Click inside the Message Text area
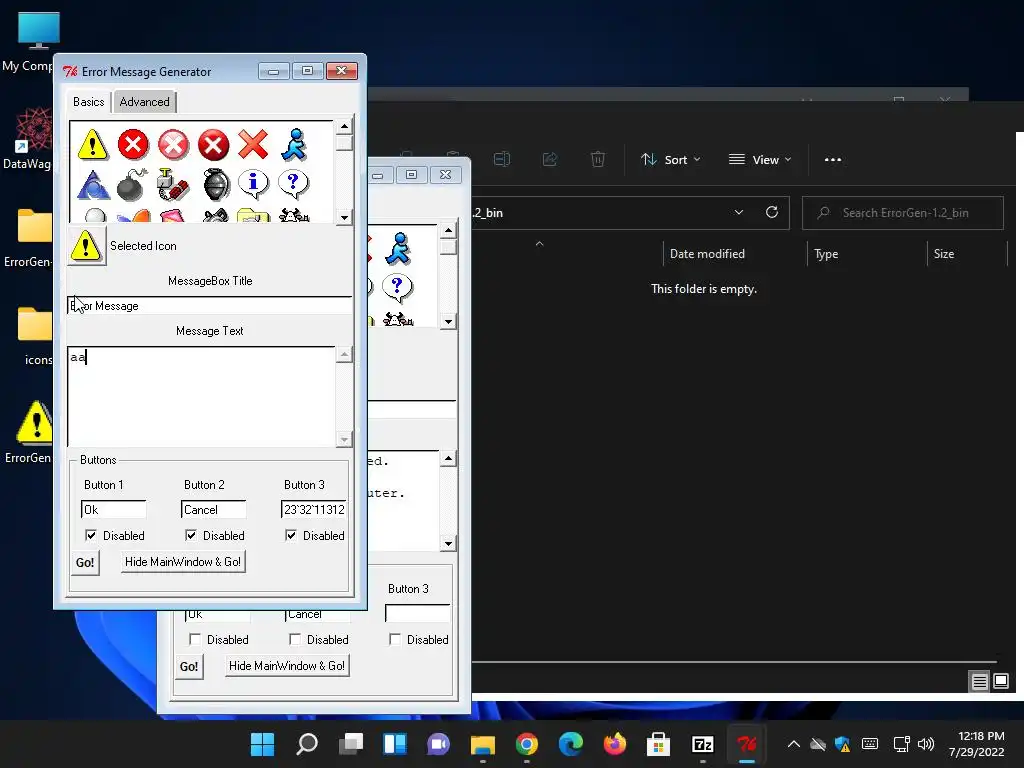The height and width of the screenshot is (768, 1024). [202, 397]
